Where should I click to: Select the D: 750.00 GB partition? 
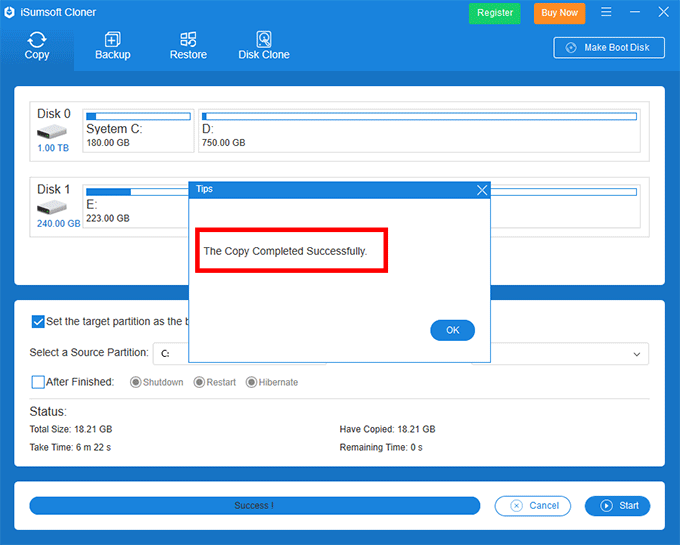pyautogui.click(x=419, y=131)
